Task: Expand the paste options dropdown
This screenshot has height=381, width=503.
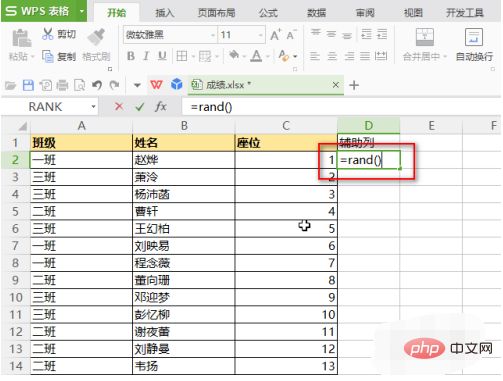Action: coord(33,57)
